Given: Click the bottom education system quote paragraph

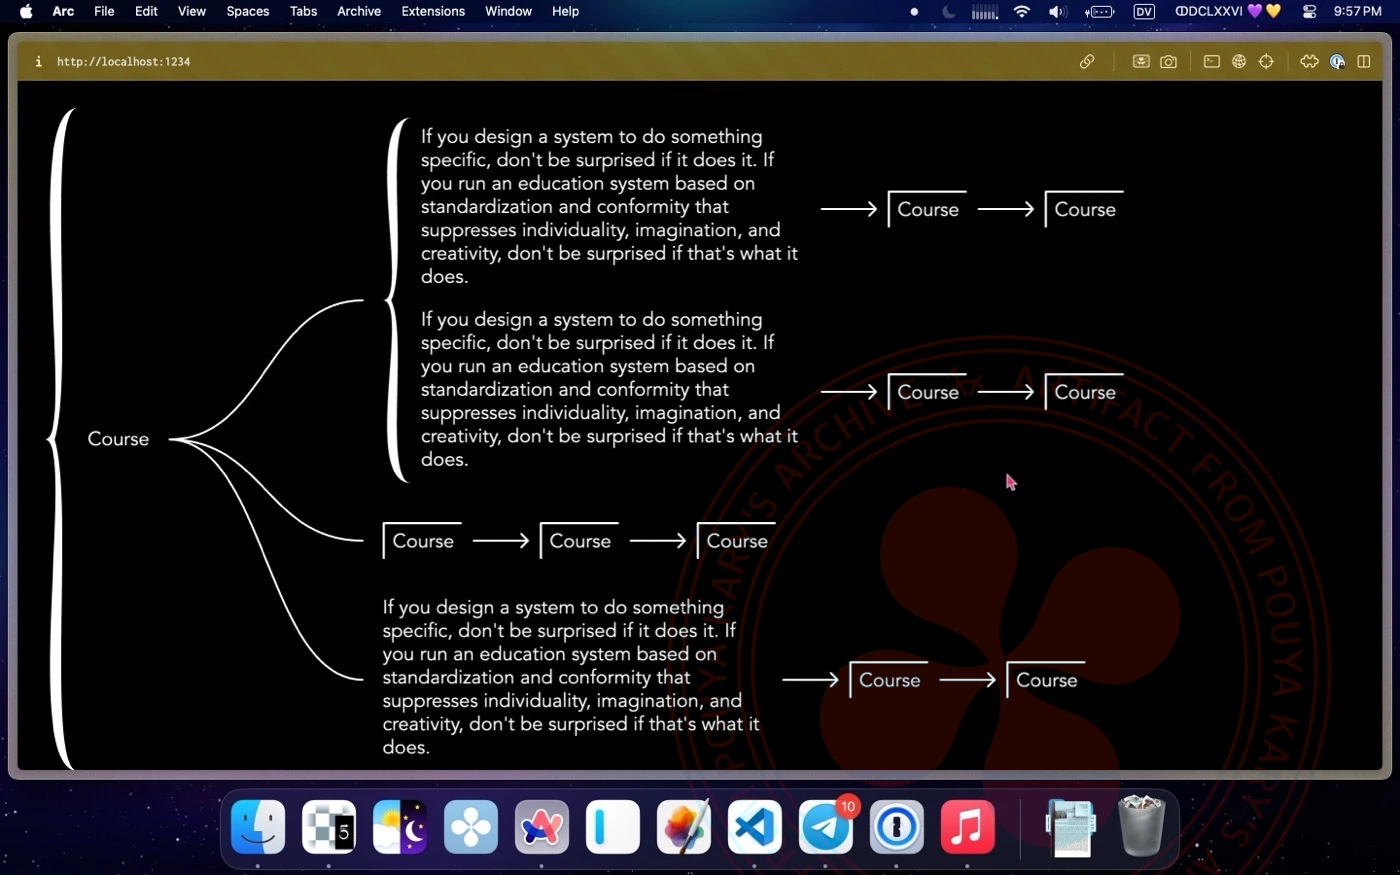Looking at the screenshot, I should coord(571,677).
